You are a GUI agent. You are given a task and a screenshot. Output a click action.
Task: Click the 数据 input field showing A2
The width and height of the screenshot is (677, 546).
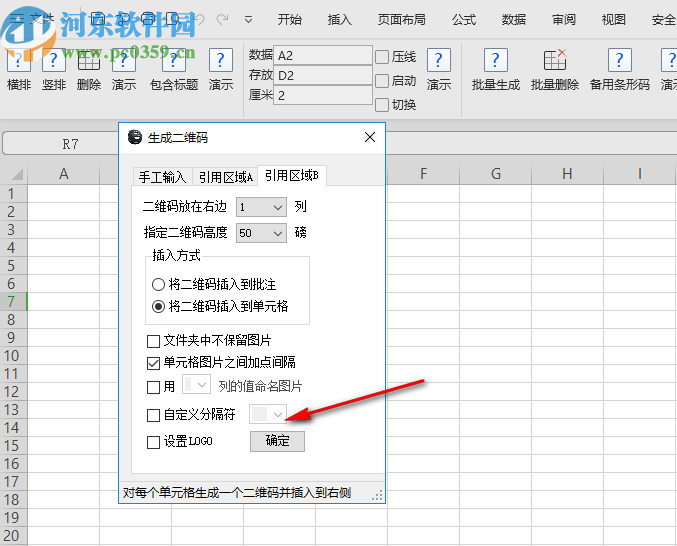(323, 55)
